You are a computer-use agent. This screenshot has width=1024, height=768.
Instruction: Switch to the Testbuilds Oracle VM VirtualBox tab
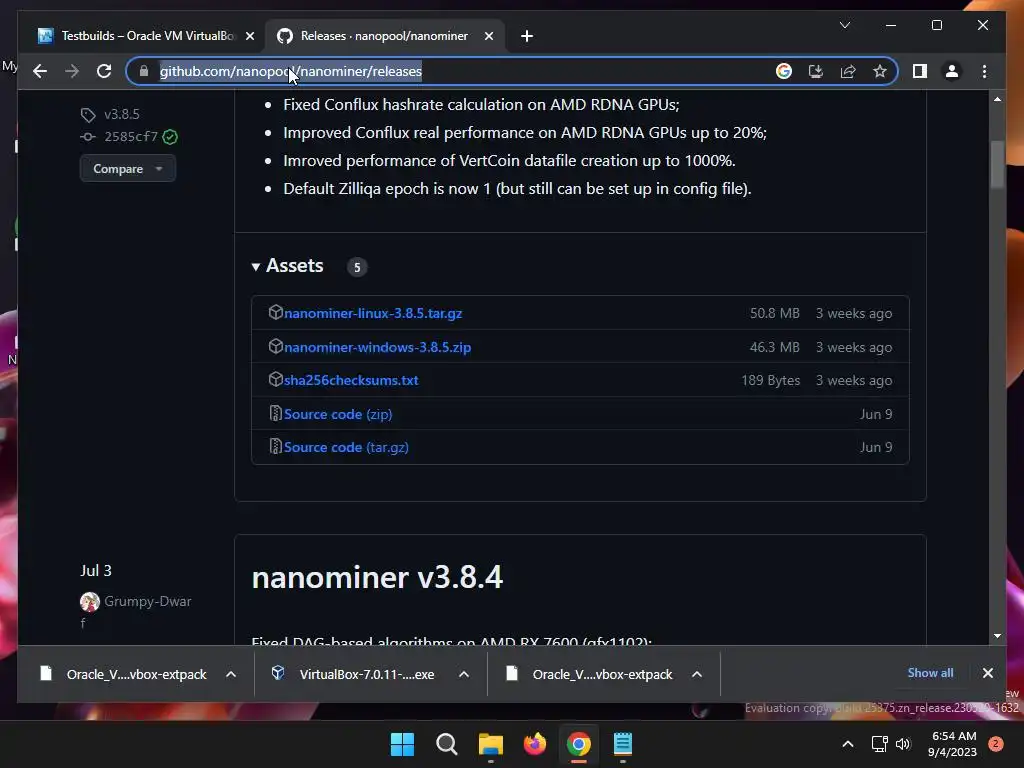[147, 36]
